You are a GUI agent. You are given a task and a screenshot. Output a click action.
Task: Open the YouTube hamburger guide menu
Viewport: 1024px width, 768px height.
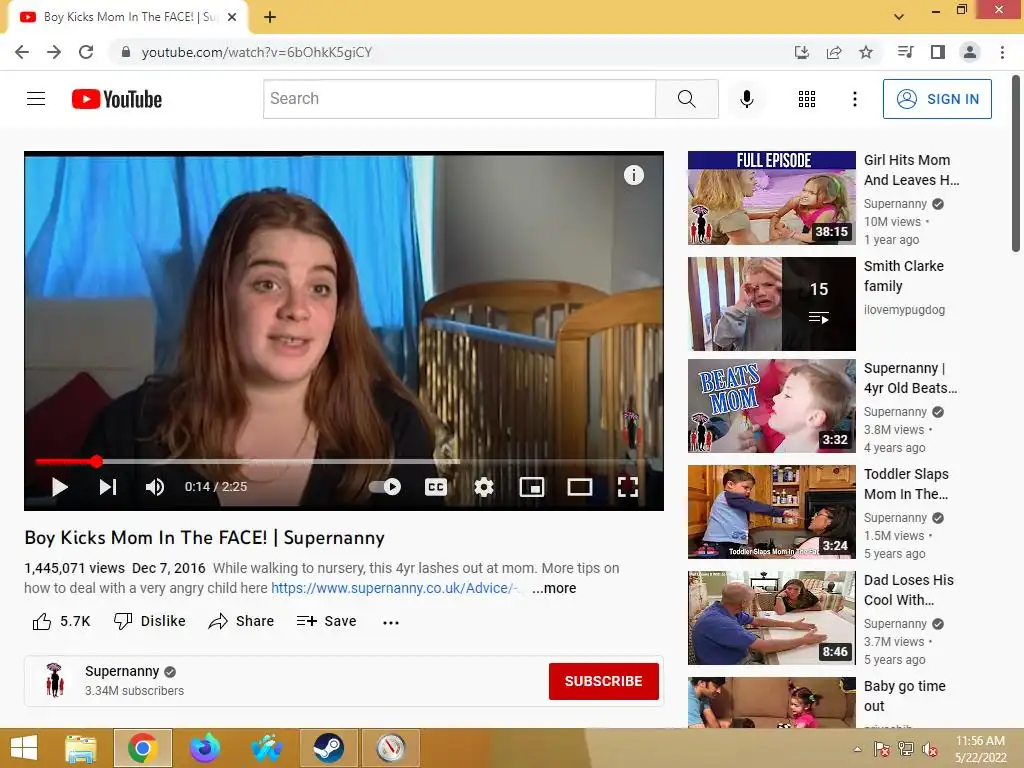tap(36, 99)
